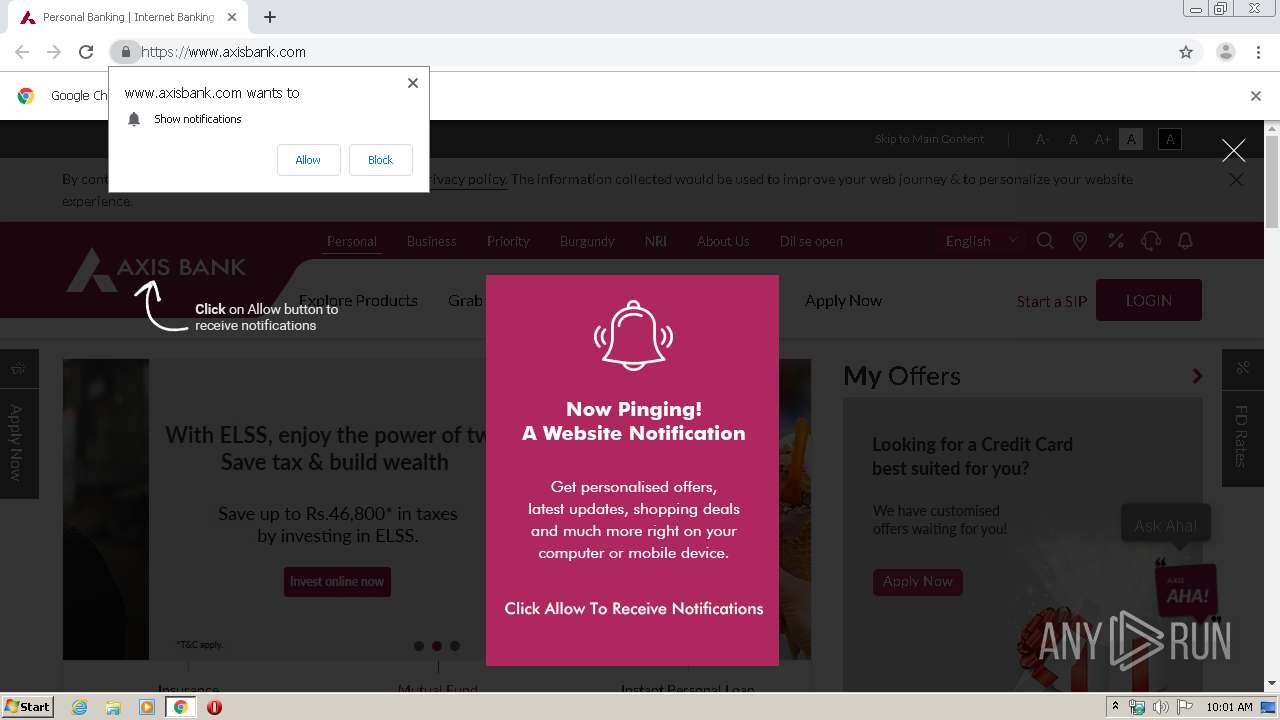Open Chrome three-dot menu
The height and width of the screenshot is (720, 1280).
click(1258, 52)
